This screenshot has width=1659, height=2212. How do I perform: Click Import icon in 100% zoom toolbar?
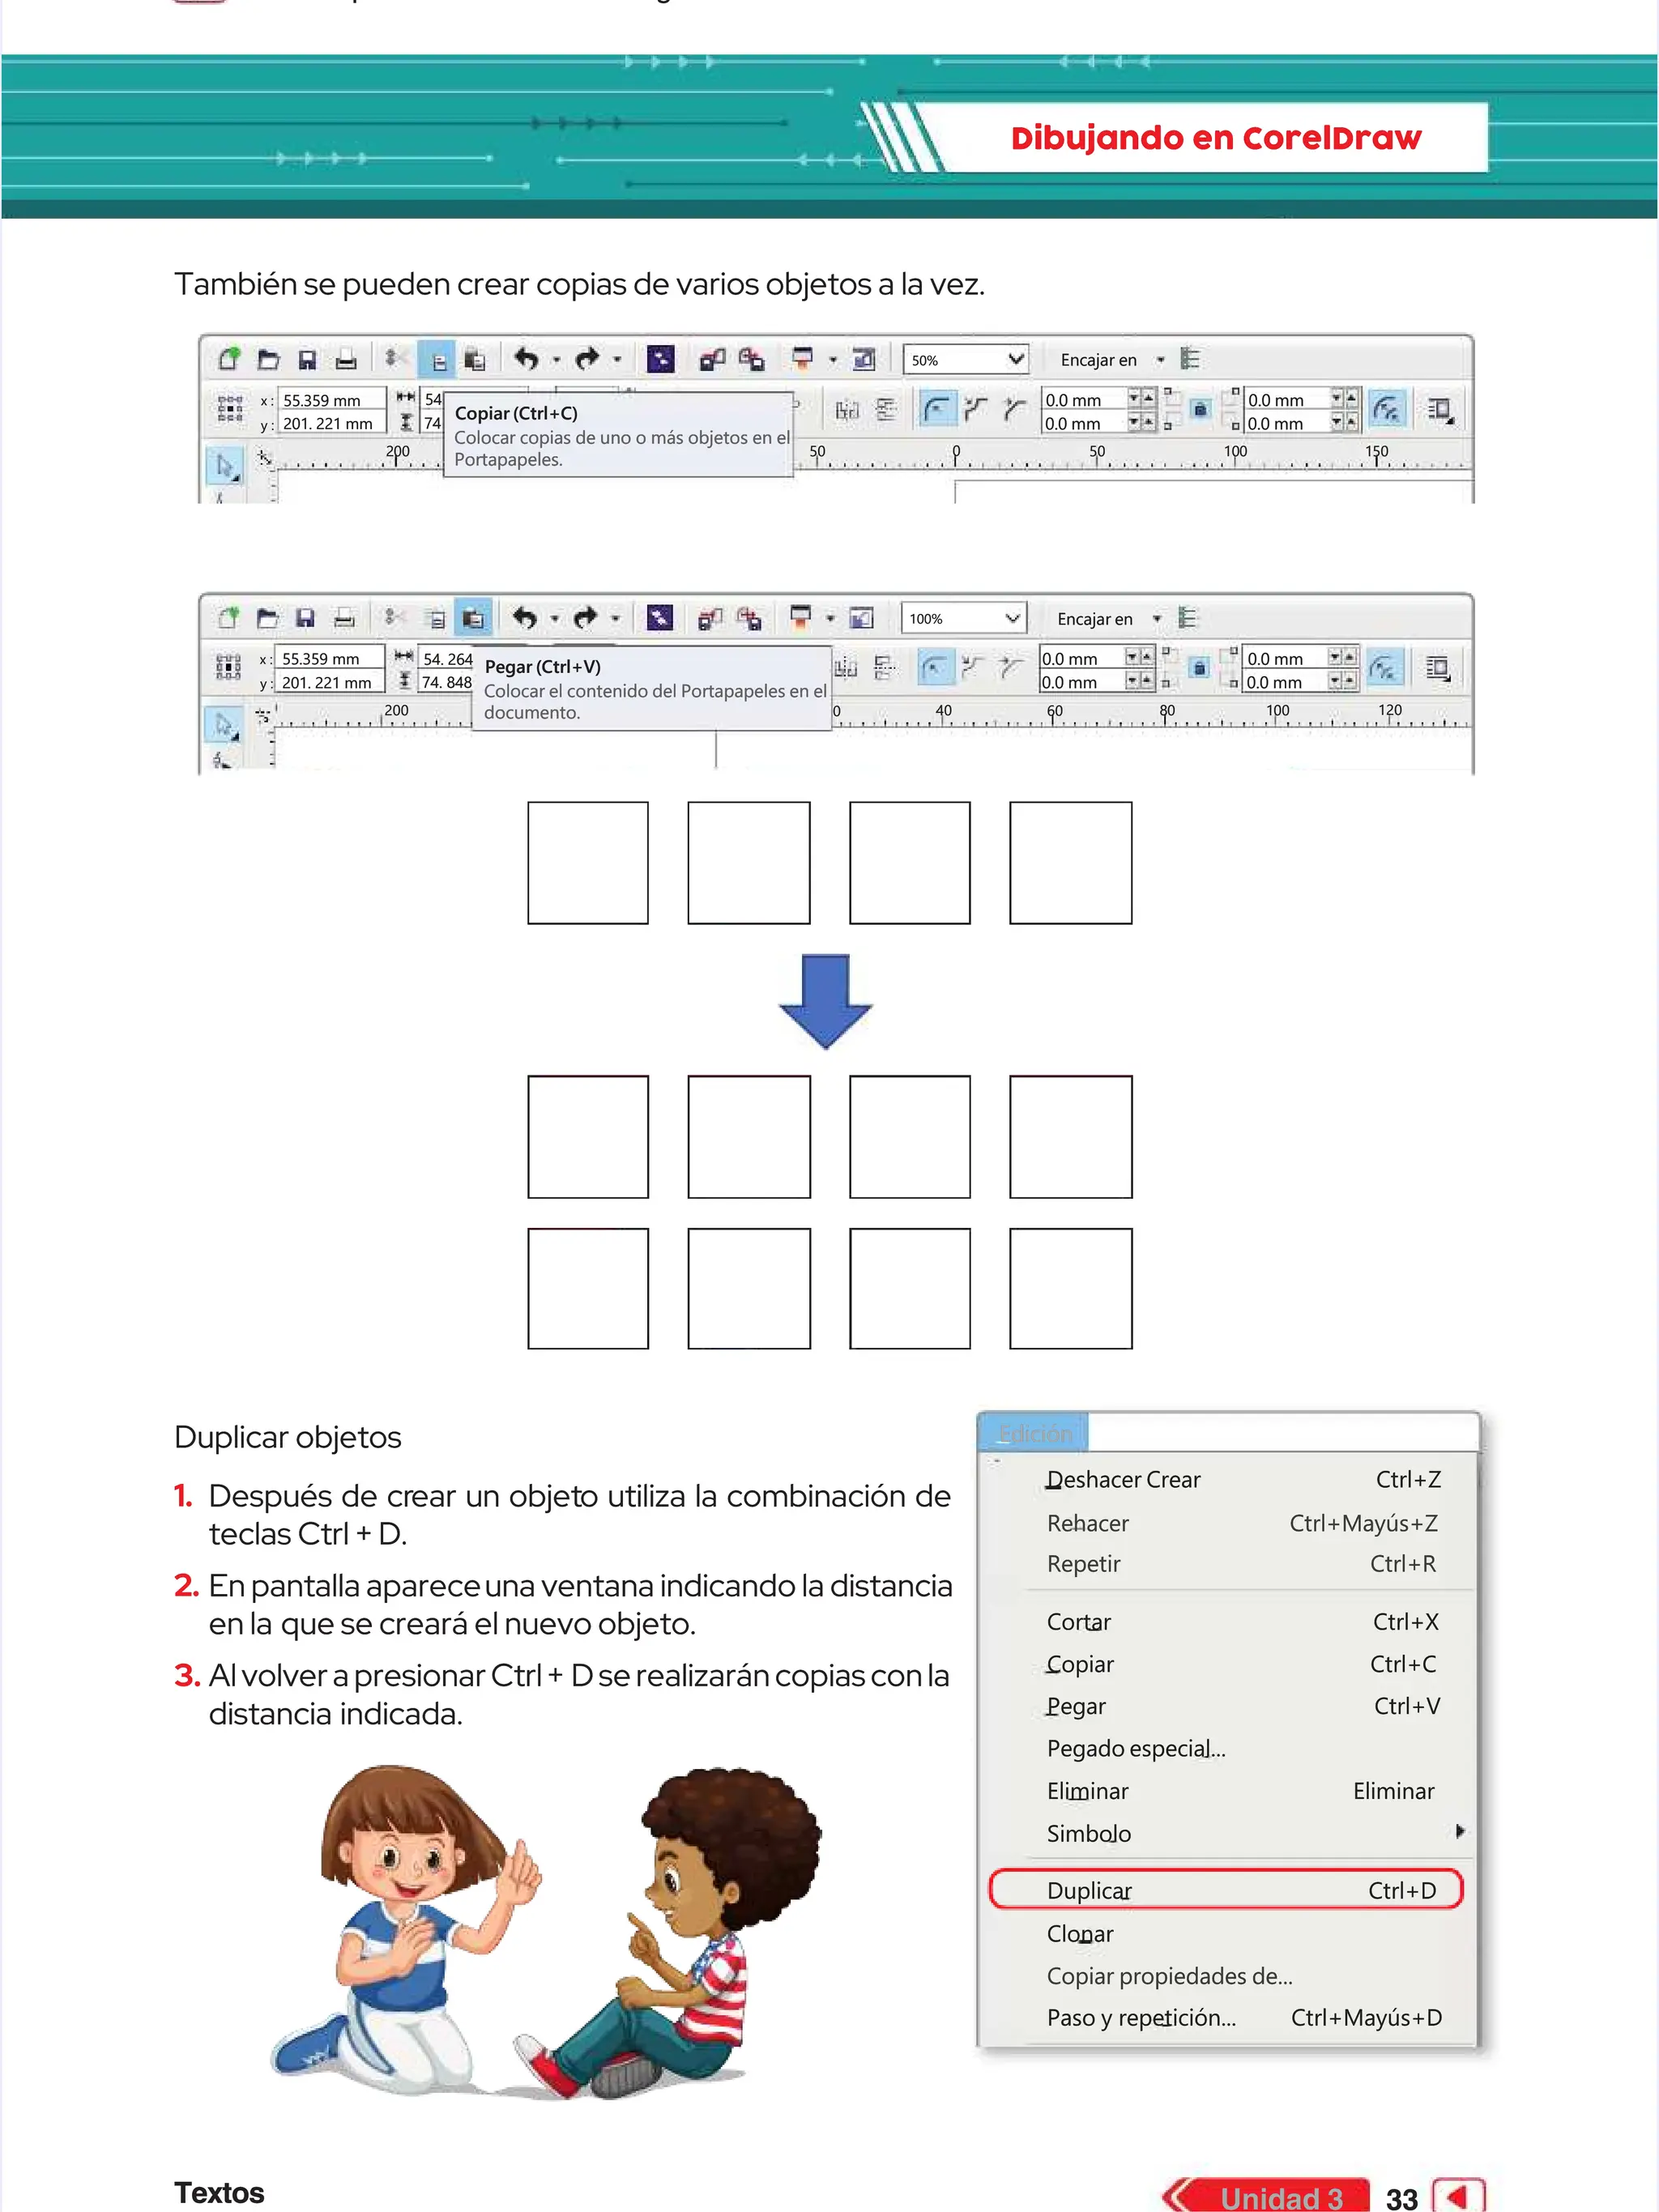tap(710, 619)
